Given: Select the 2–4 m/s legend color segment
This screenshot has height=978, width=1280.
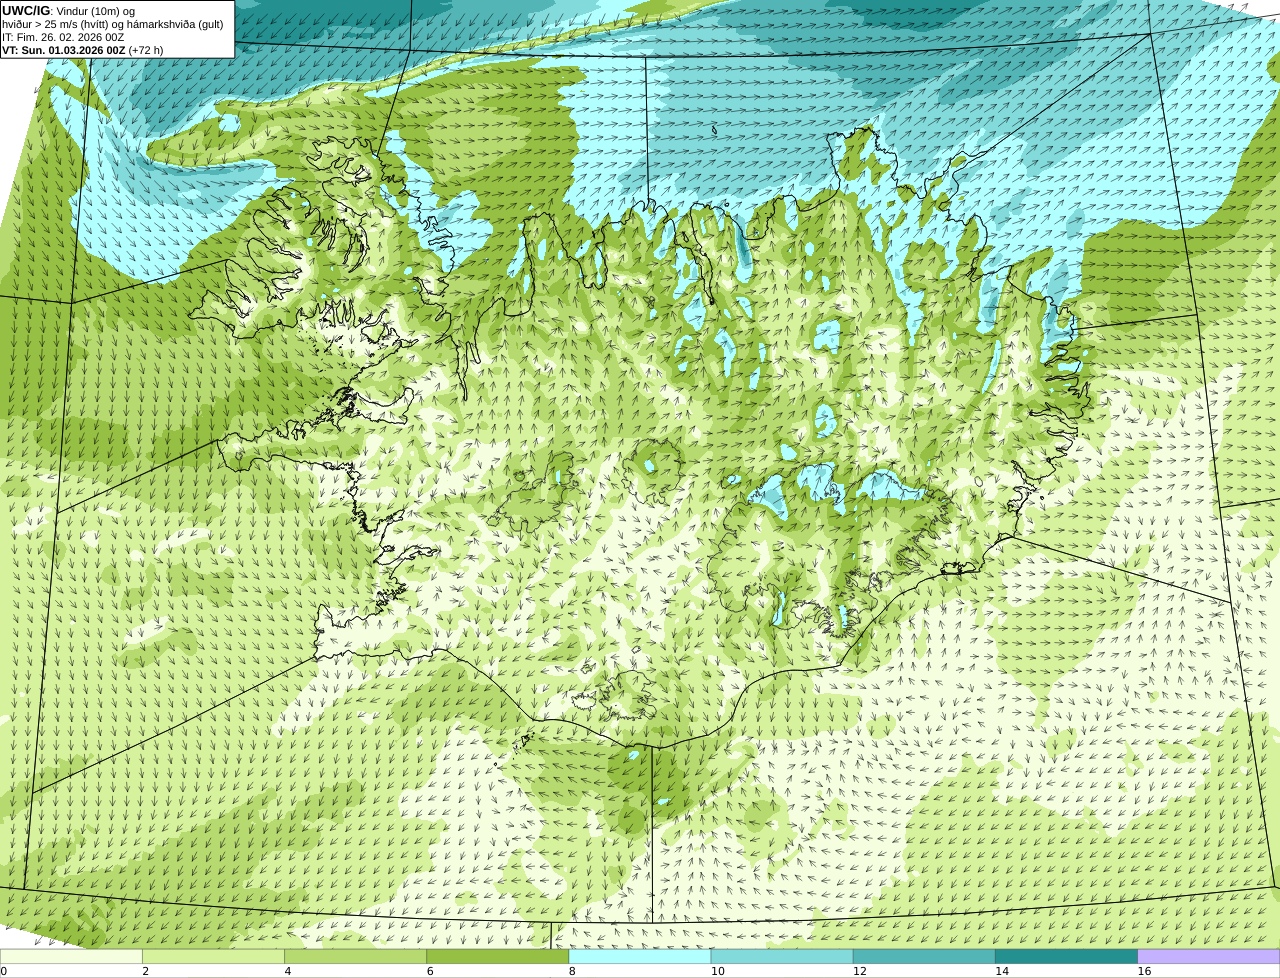Looking at the screenshot, I should [213, 957].
